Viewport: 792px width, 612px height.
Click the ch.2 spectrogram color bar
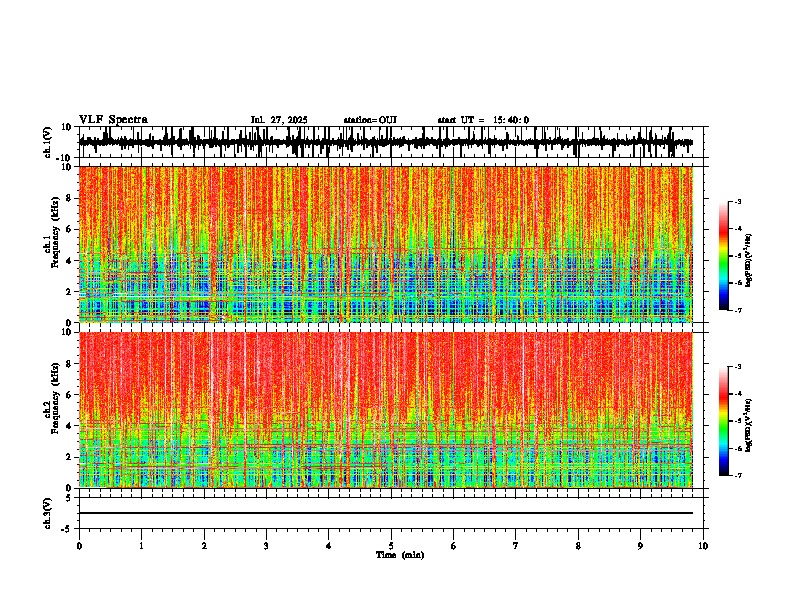[724, 421]
